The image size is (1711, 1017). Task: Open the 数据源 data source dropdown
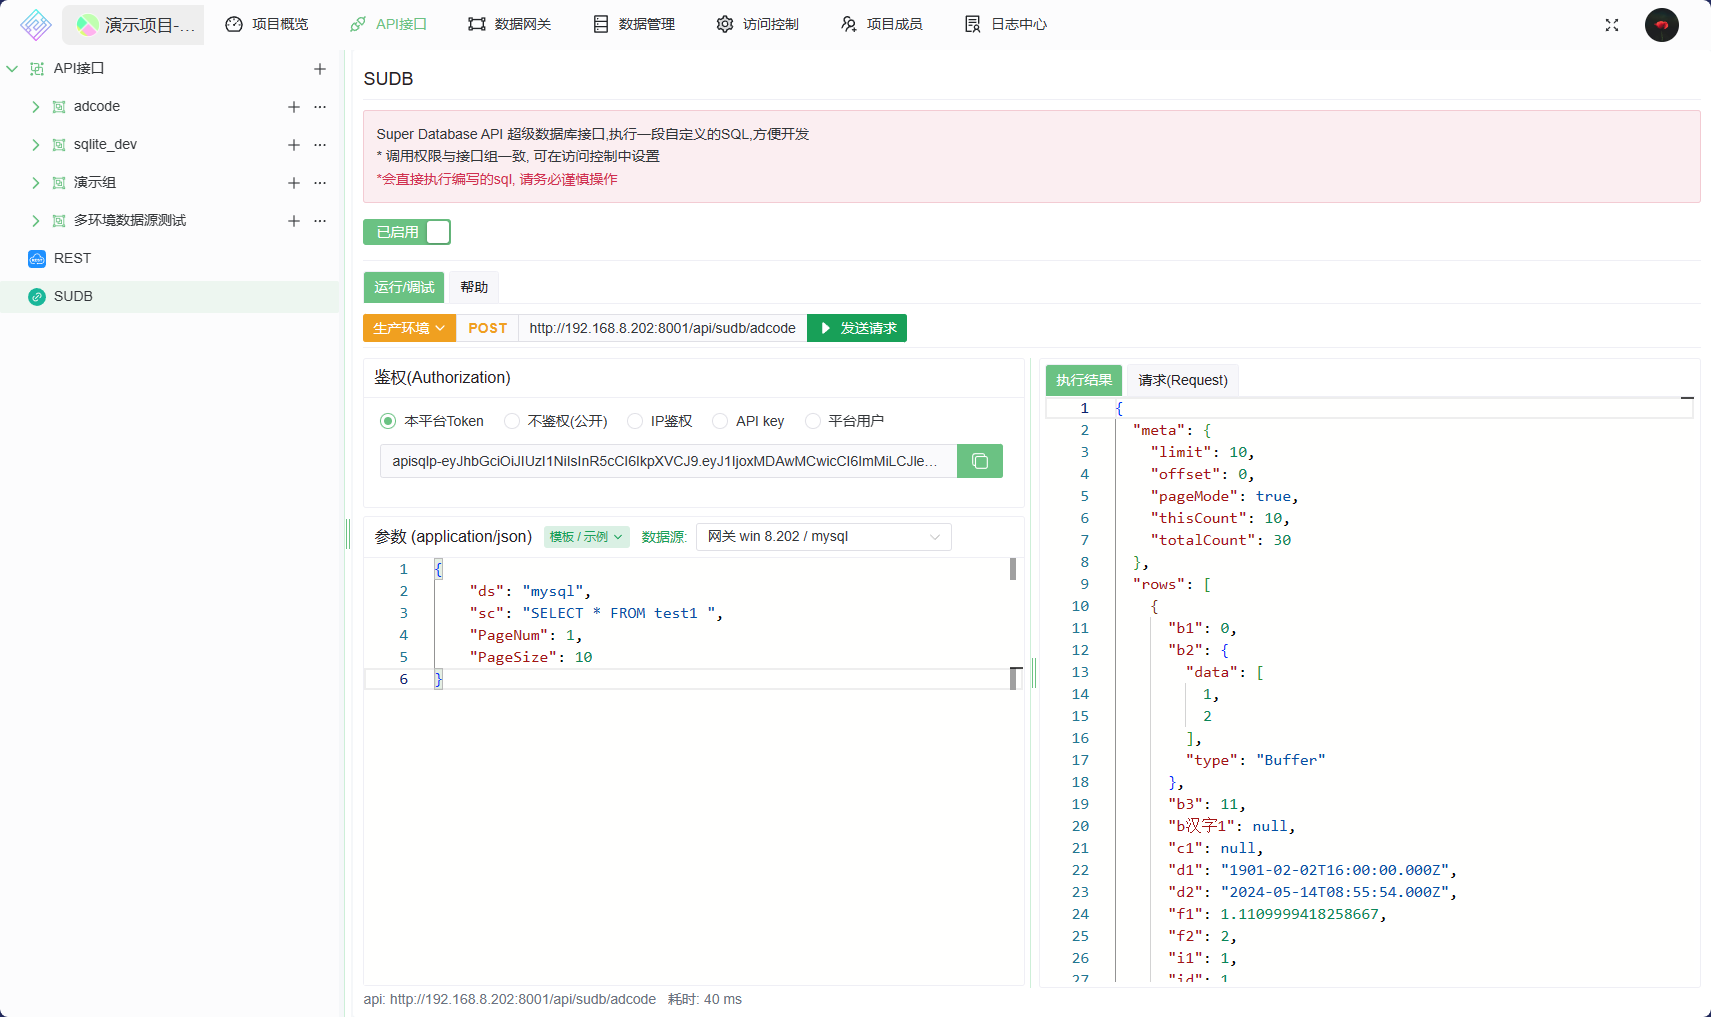click(x=823, y=537)
